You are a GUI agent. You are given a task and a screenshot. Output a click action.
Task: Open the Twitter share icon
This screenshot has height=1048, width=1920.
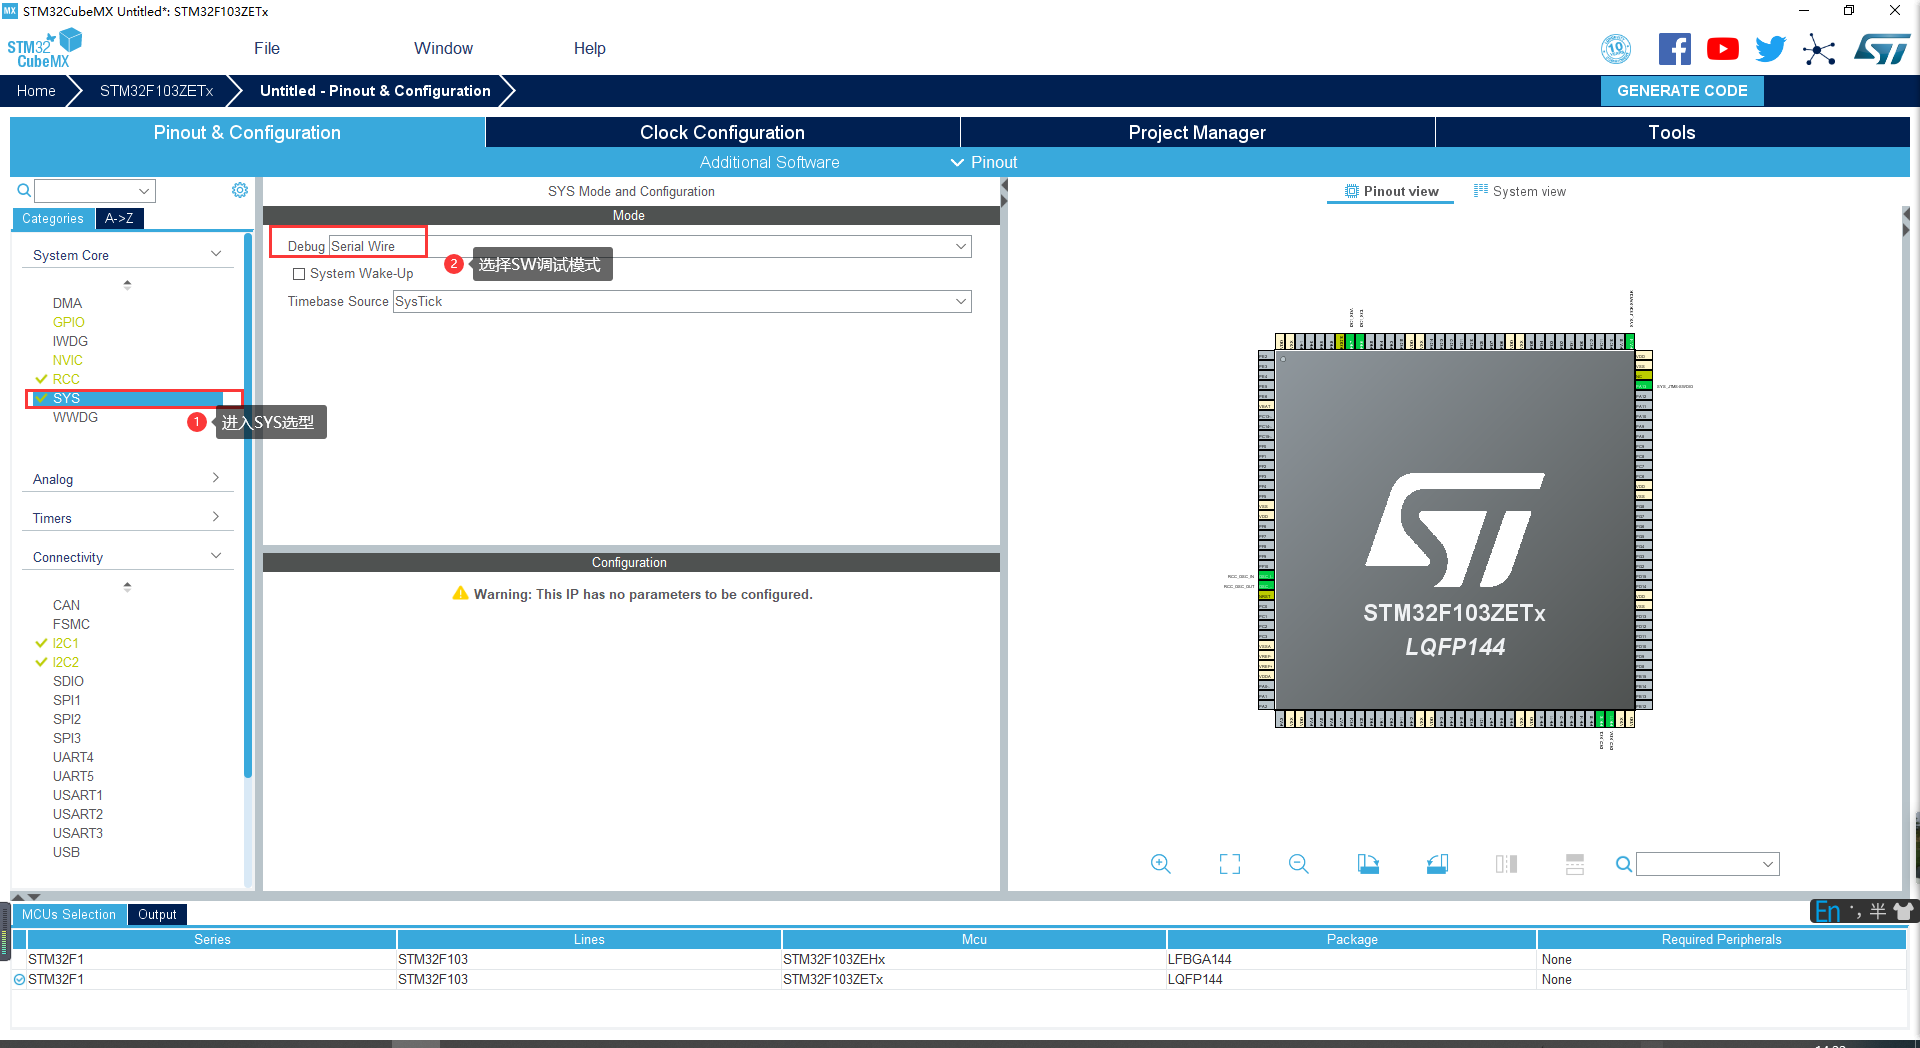tap(1770, 48)
